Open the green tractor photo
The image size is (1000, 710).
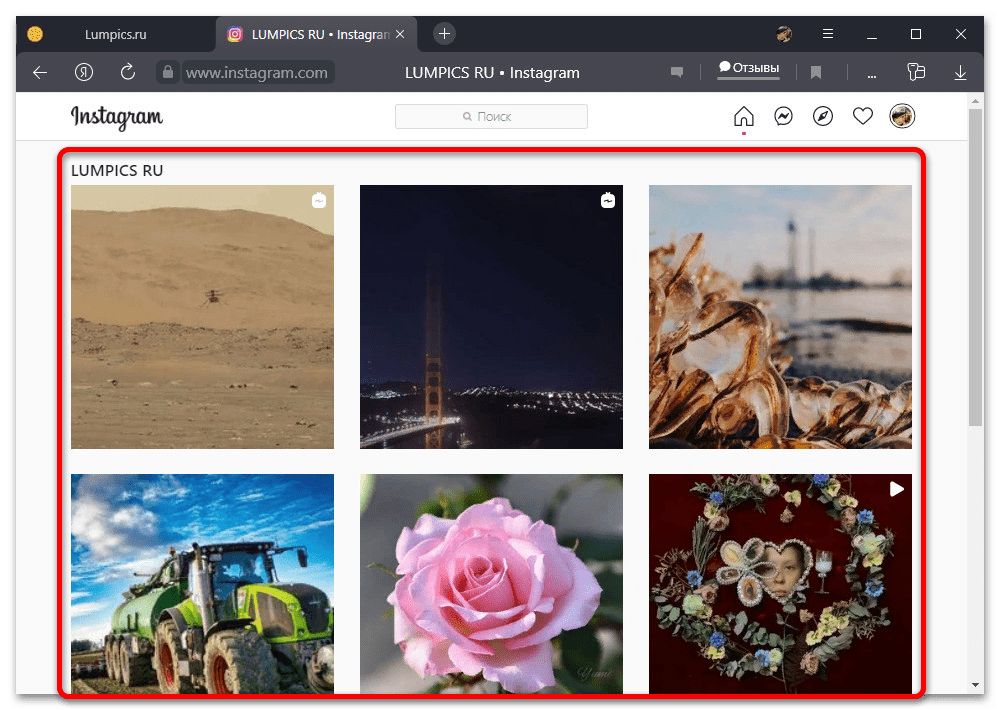[202, 583]
